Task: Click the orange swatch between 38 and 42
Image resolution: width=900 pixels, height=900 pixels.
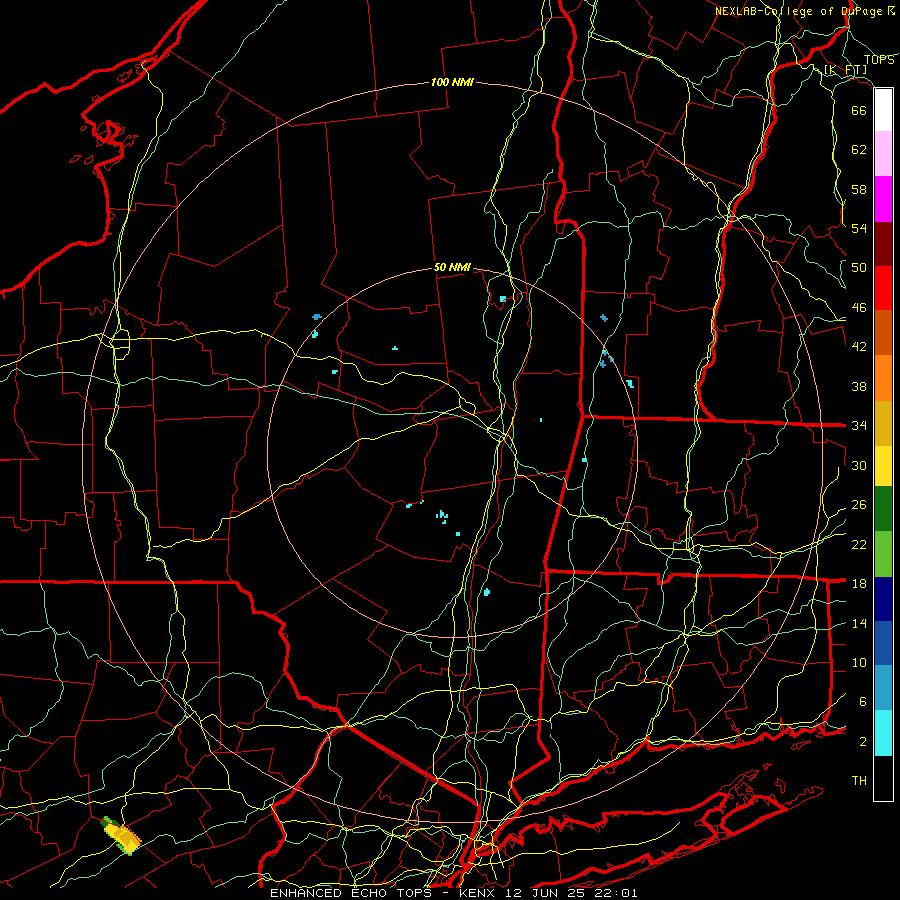Action: pyautogui.click(x=883, y=378)
